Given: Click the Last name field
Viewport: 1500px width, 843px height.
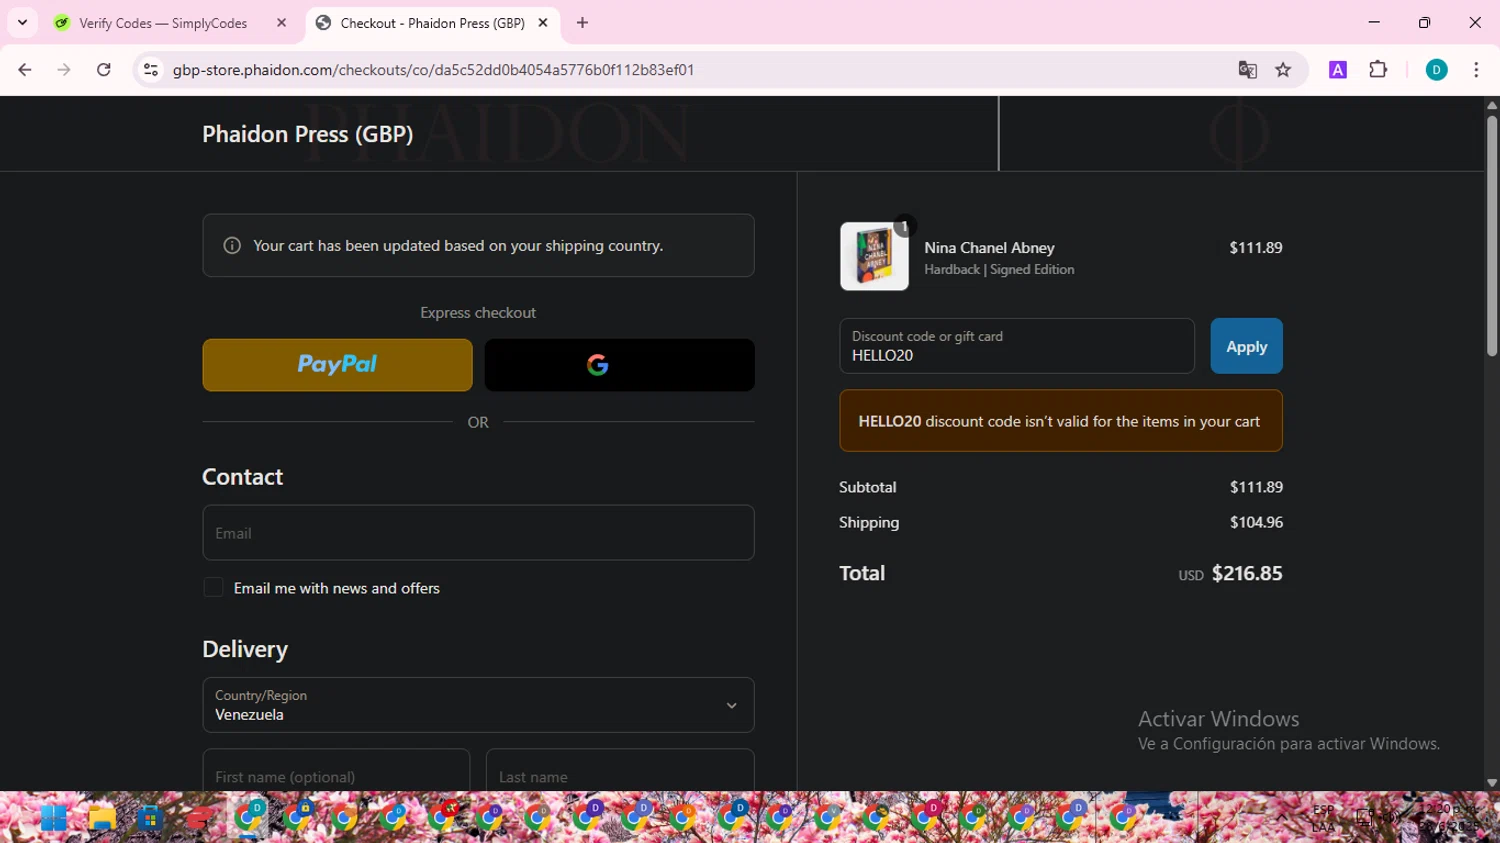Looking at the screenshot, I should tap(620, 771).
